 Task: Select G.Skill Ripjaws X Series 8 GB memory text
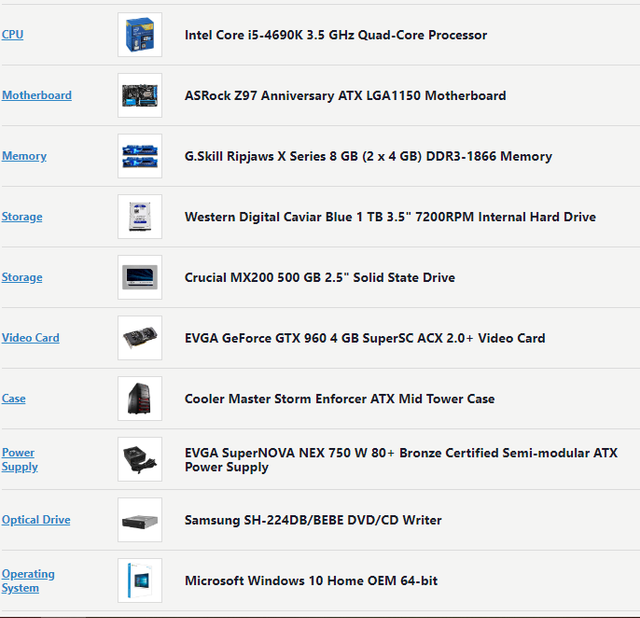coord(368,156)
